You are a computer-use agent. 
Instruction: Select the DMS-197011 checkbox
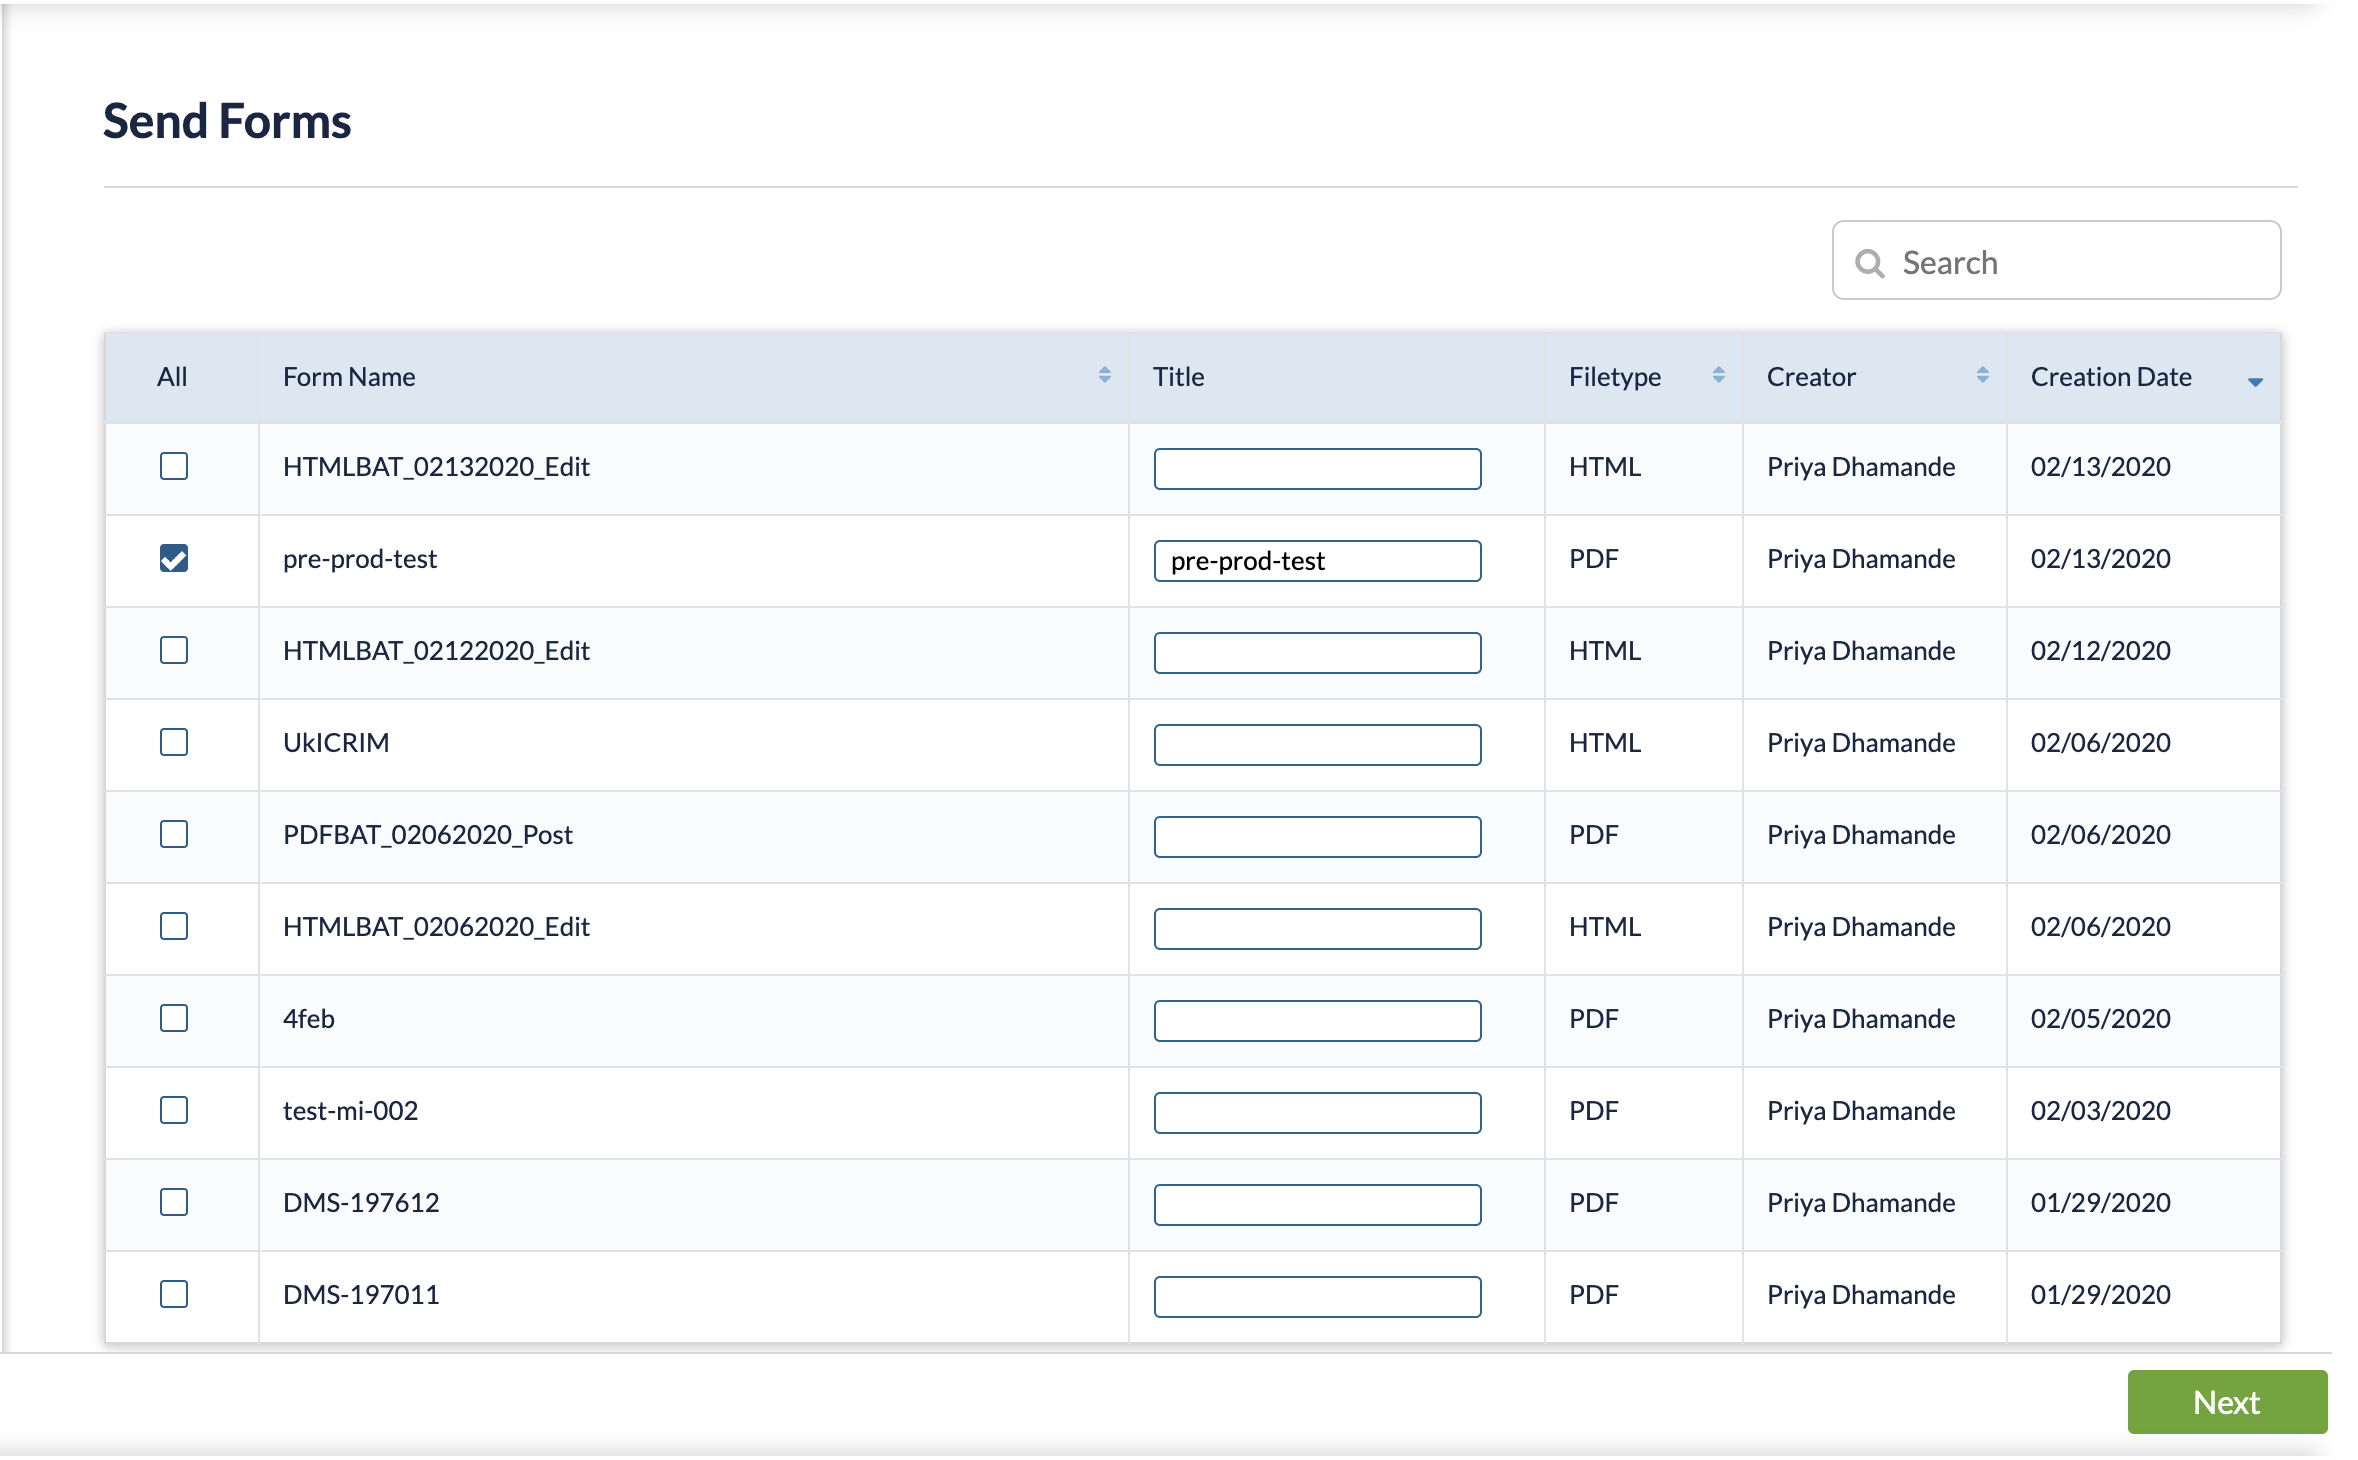(x=174, y=1294)
